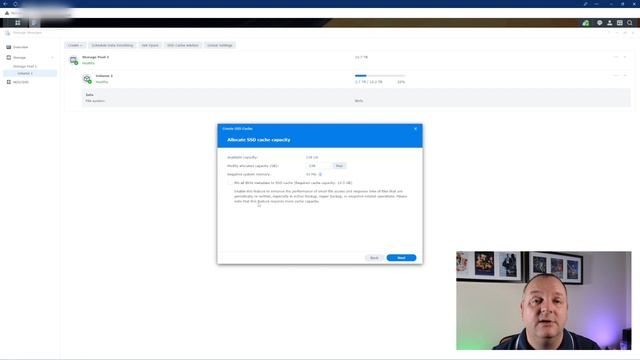Viewport: 640px width, 360px height.
Task: Click the browser reload icon
Action: coord(15,4)
